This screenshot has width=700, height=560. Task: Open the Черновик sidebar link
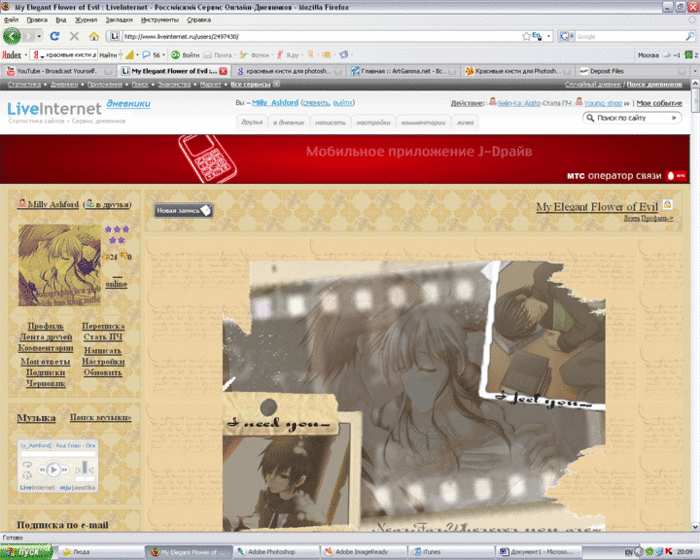[46, 383]
